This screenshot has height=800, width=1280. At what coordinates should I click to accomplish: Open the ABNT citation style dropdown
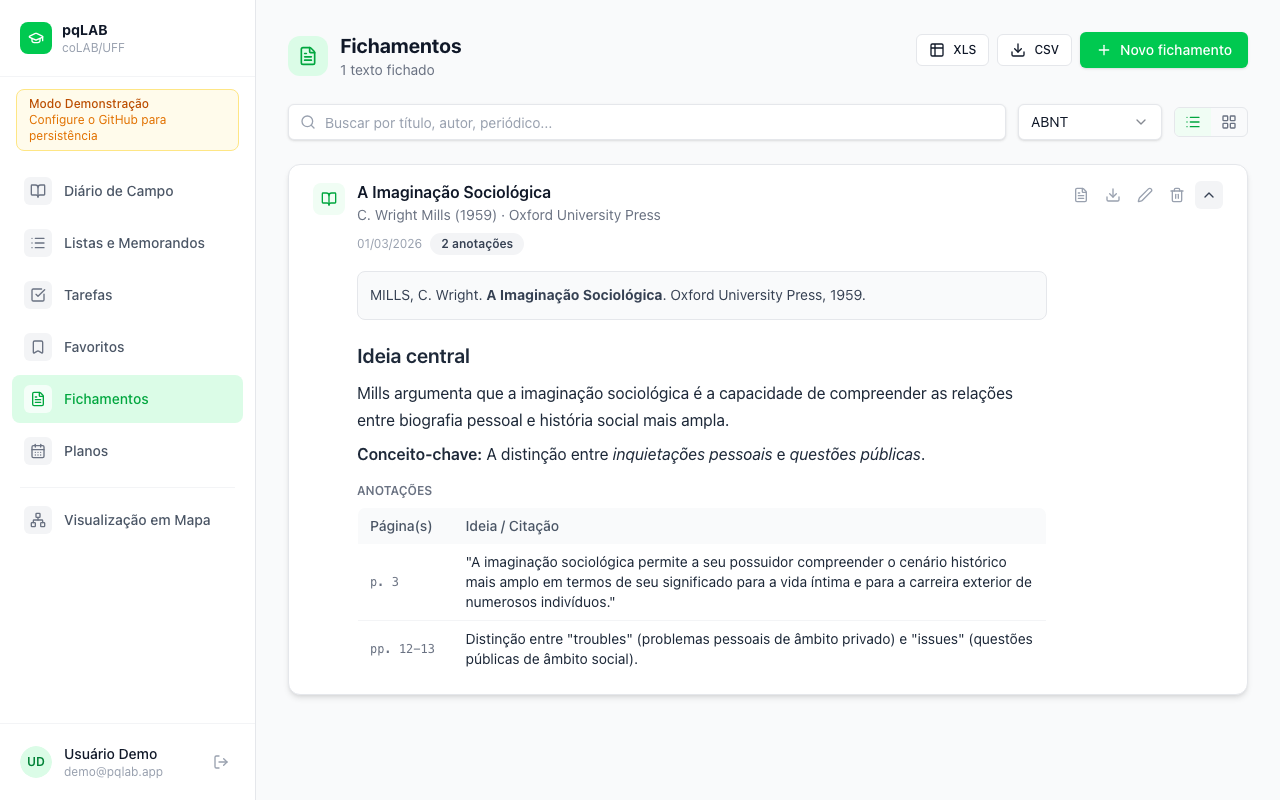tap(1089, 122)
